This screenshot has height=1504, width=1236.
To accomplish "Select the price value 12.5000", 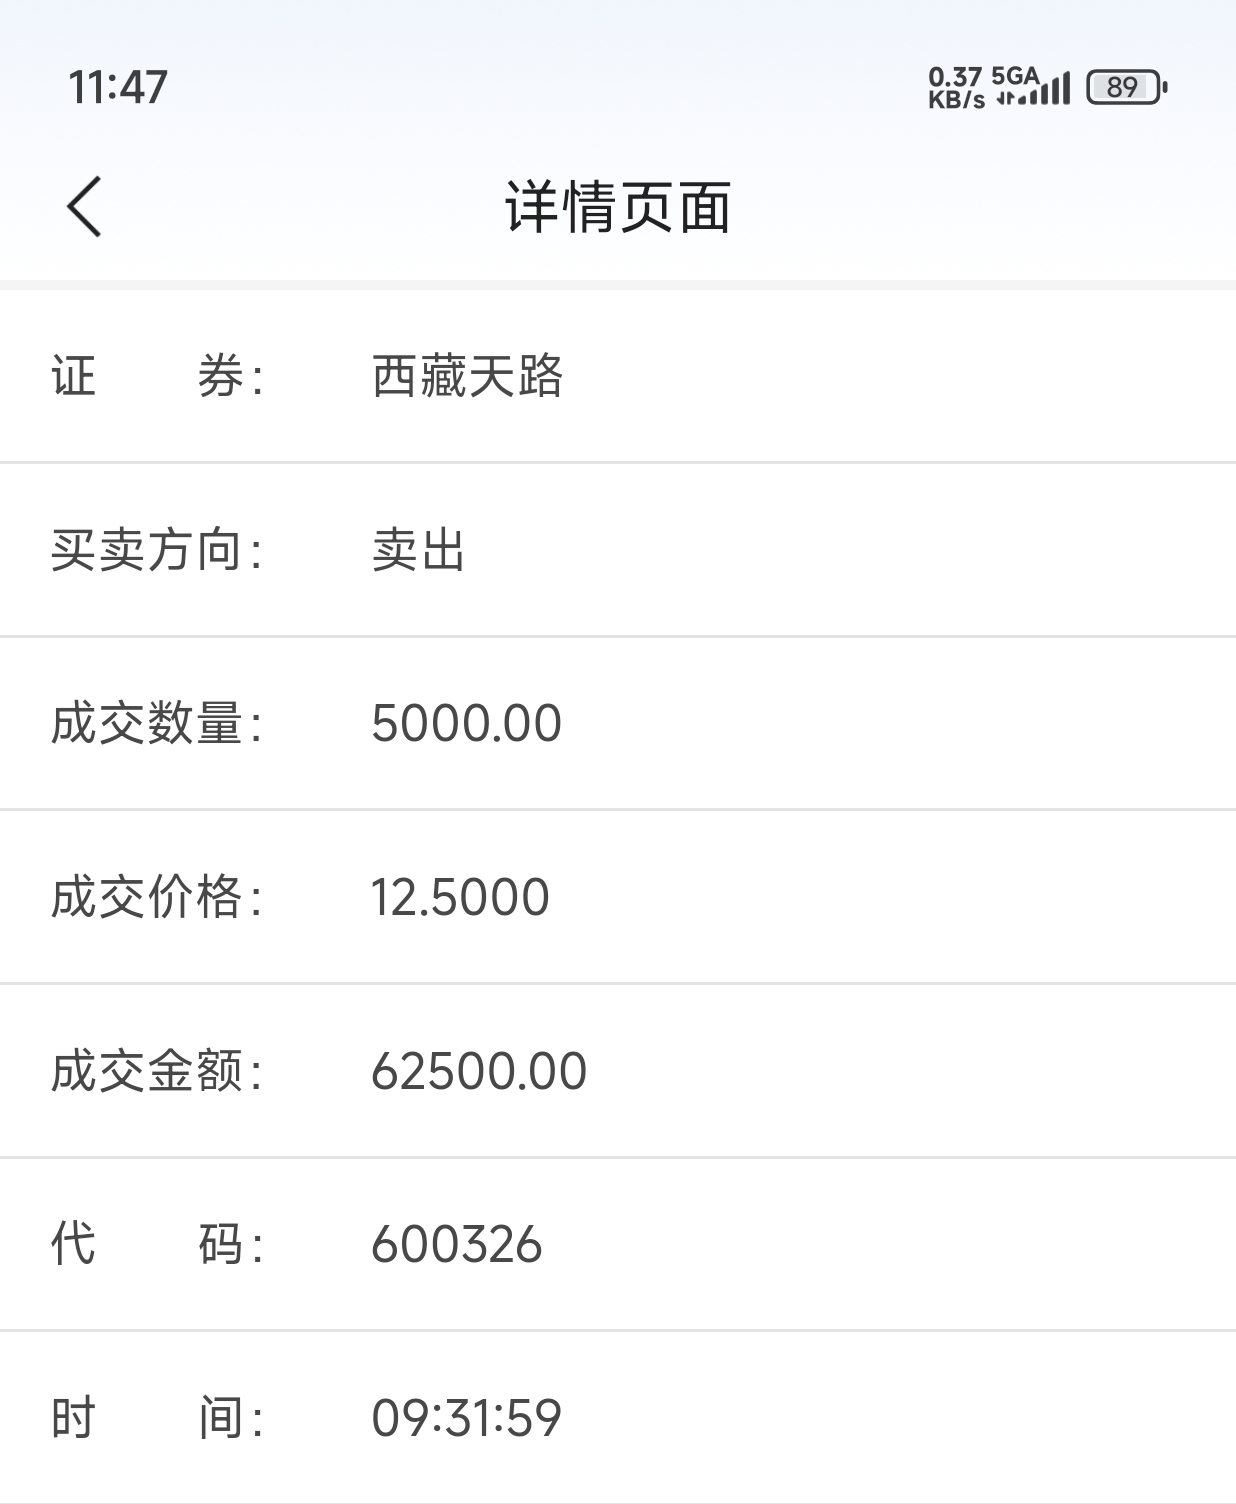I will [x=460, y=897].
